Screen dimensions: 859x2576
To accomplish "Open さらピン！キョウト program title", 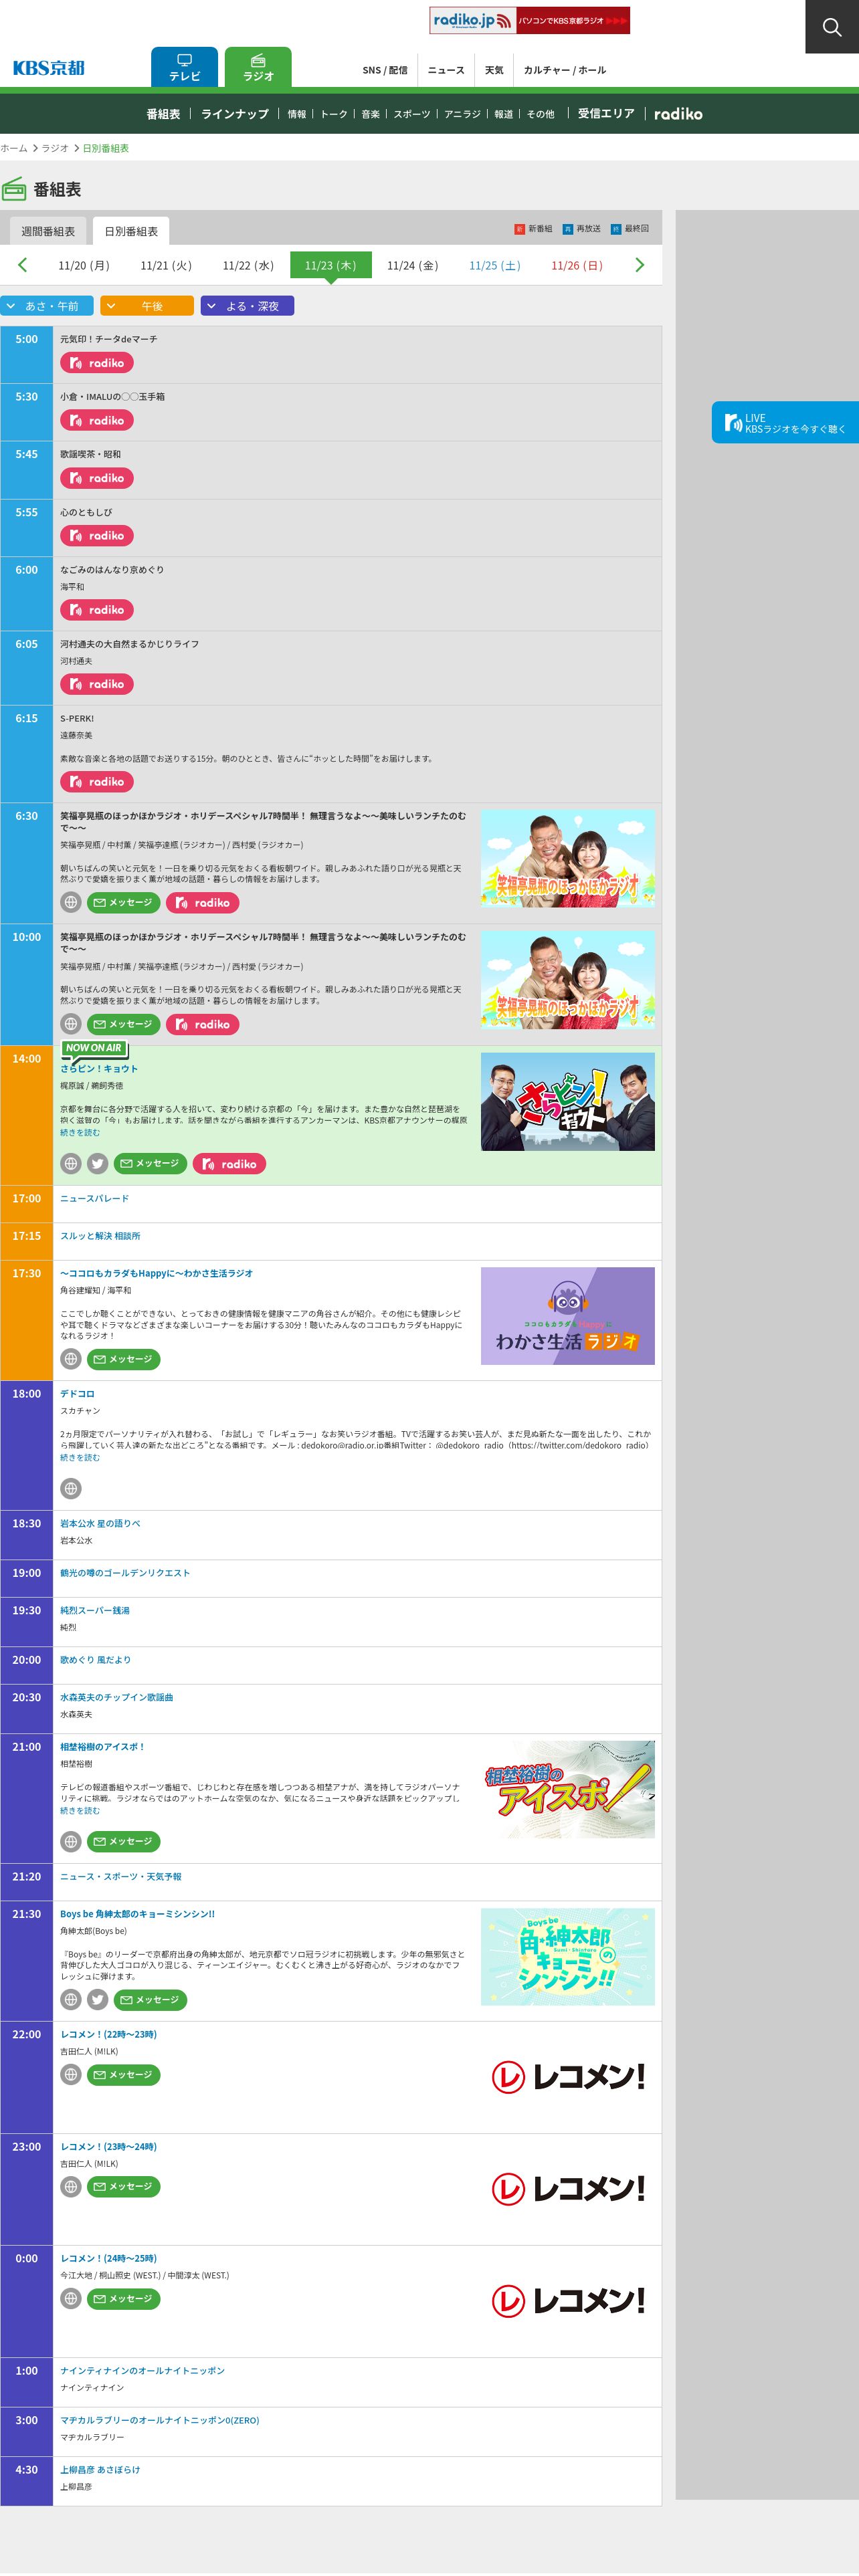I will 99,1069.
